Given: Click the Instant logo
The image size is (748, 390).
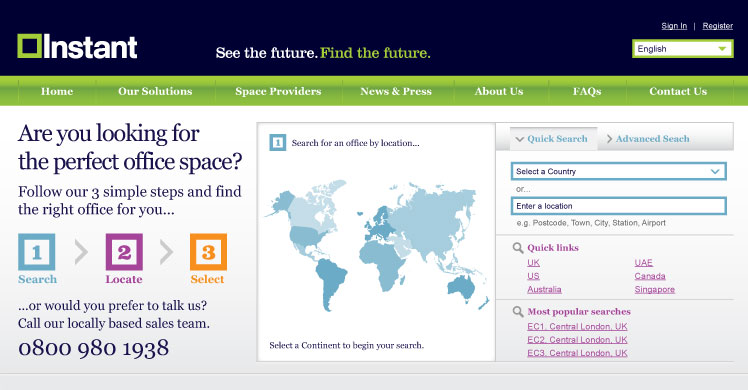Looking at the screenshot, I should coord(77,46).
